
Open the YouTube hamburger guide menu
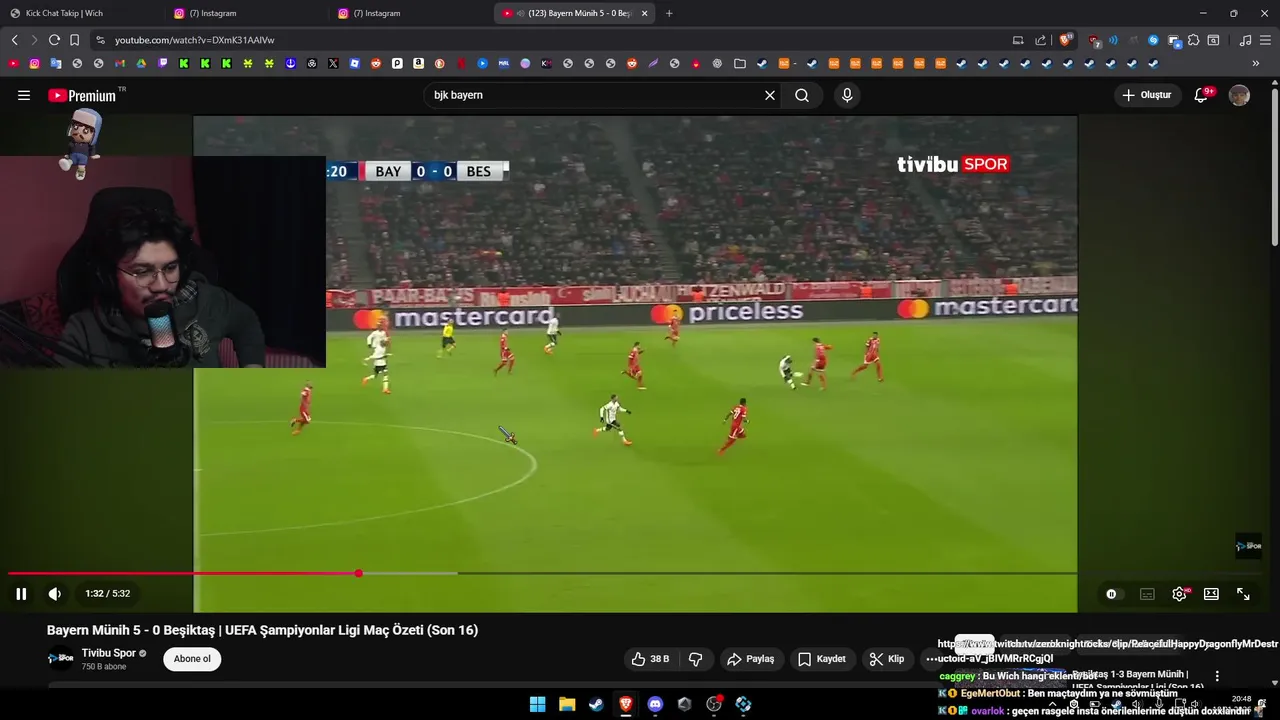click(x=23, y=95)
